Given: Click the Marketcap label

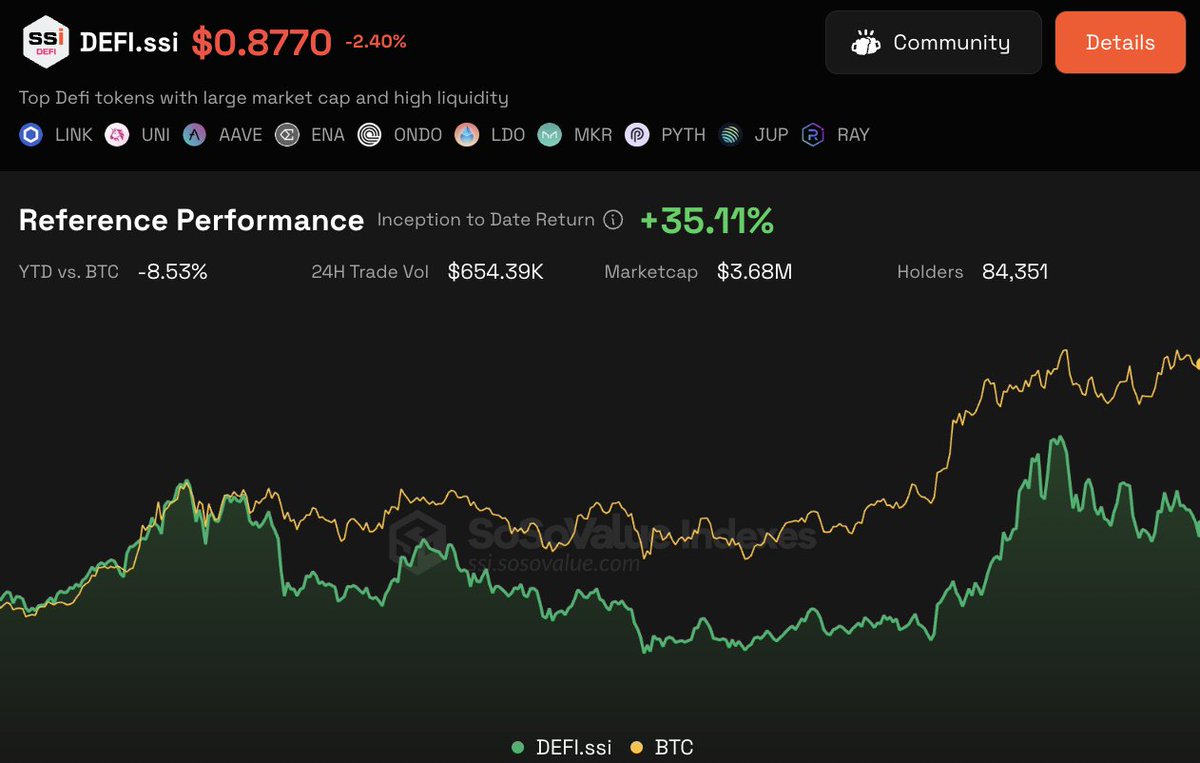Looking at the screenshot, I should coord(651,272).
